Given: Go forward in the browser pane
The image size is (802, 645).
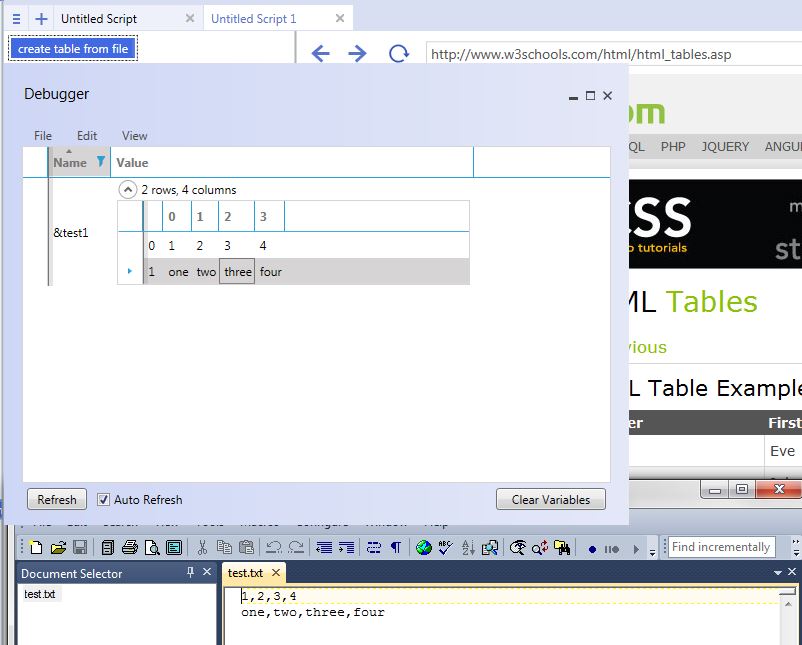Looking at the screenshot, I should pyautogui.click(x=357, y=53).
